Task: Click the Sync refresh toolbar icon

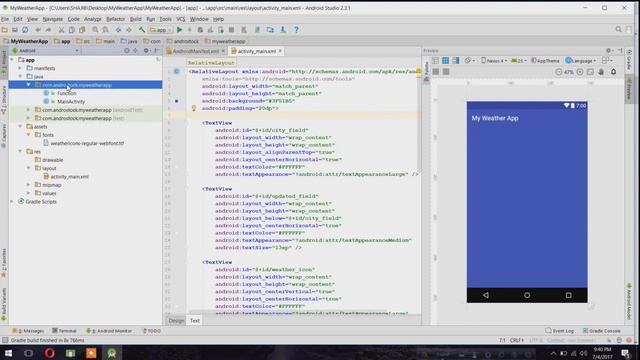Action: point(25,30)
